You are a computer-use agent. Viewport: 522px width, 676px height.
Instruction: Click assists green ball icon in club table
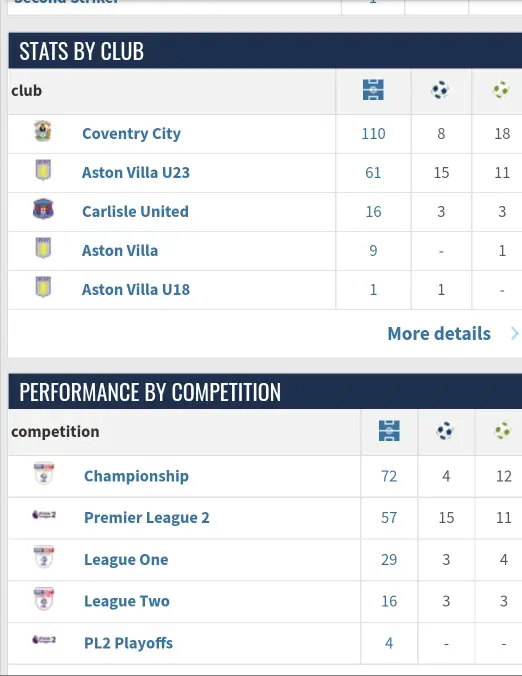pyautogui.click(x=501, y=90)
